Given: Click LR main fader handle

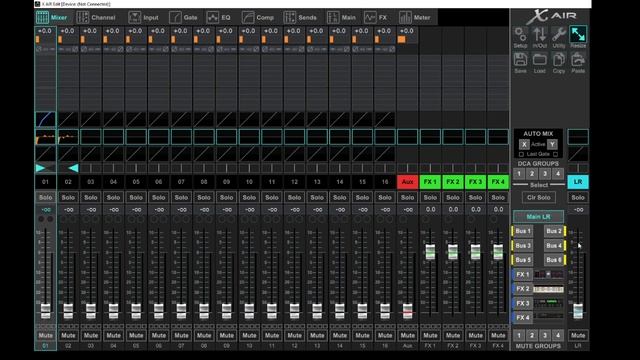Looking at the screenshot, I should click(578, 311).
